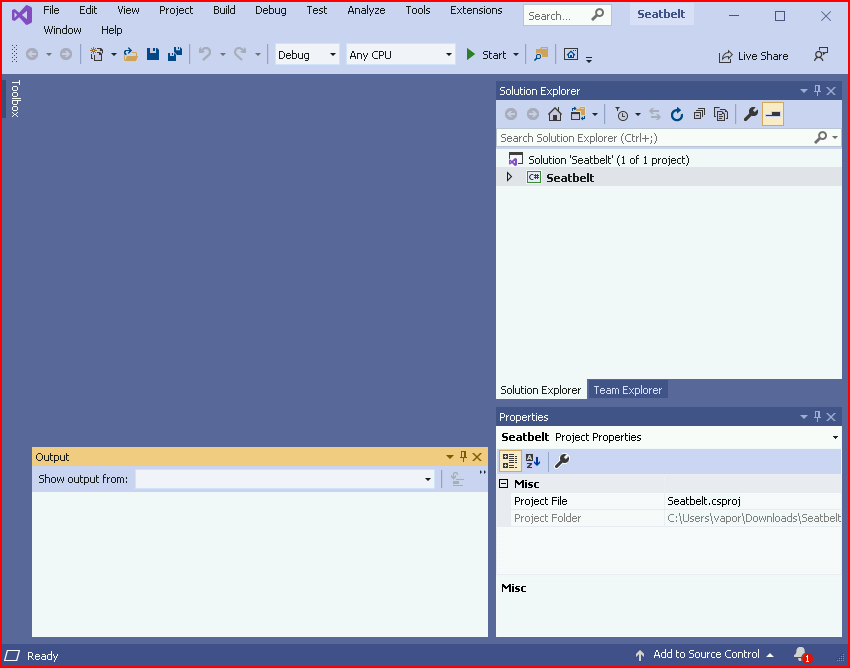
Task: Click the Redo arrow icon
Action: pyautogui.click(x=240, y=54)
